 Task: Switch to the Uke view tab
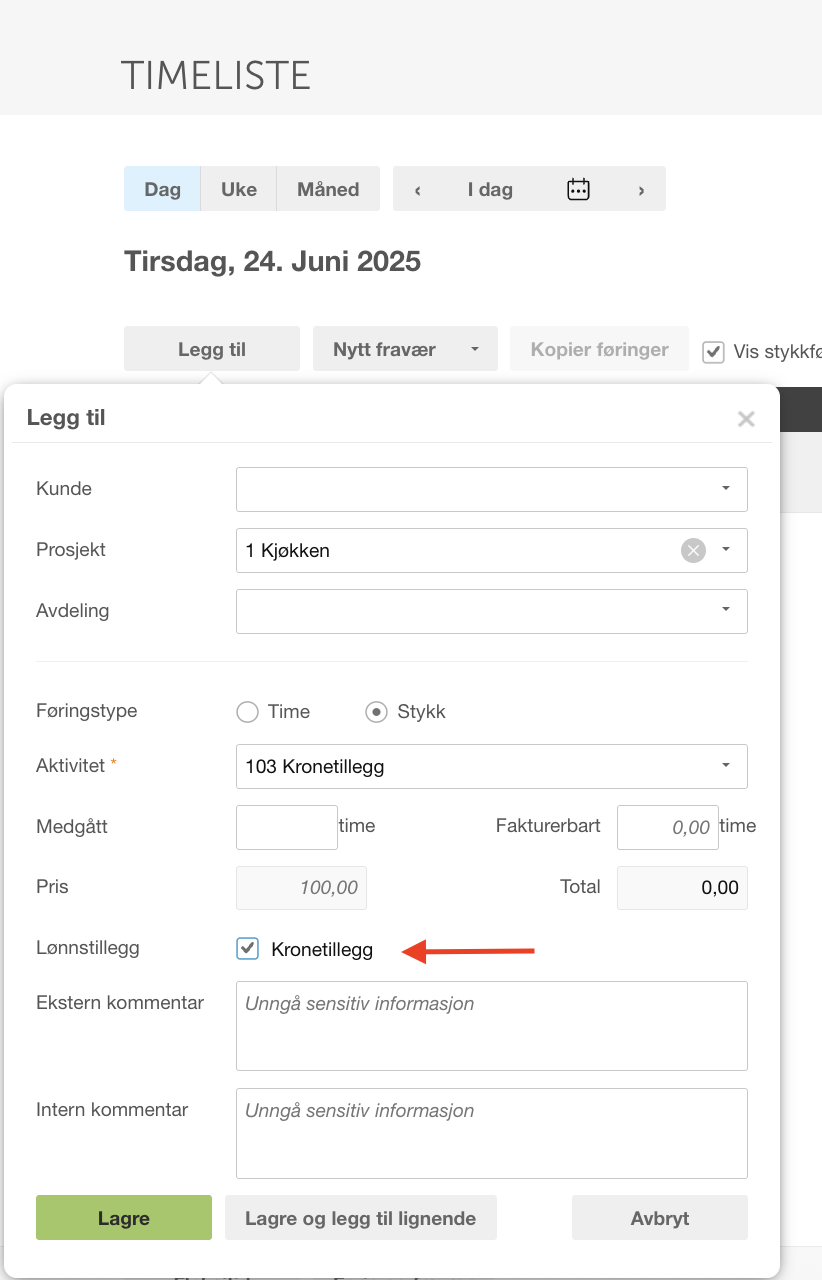click(x=239, y=189)
